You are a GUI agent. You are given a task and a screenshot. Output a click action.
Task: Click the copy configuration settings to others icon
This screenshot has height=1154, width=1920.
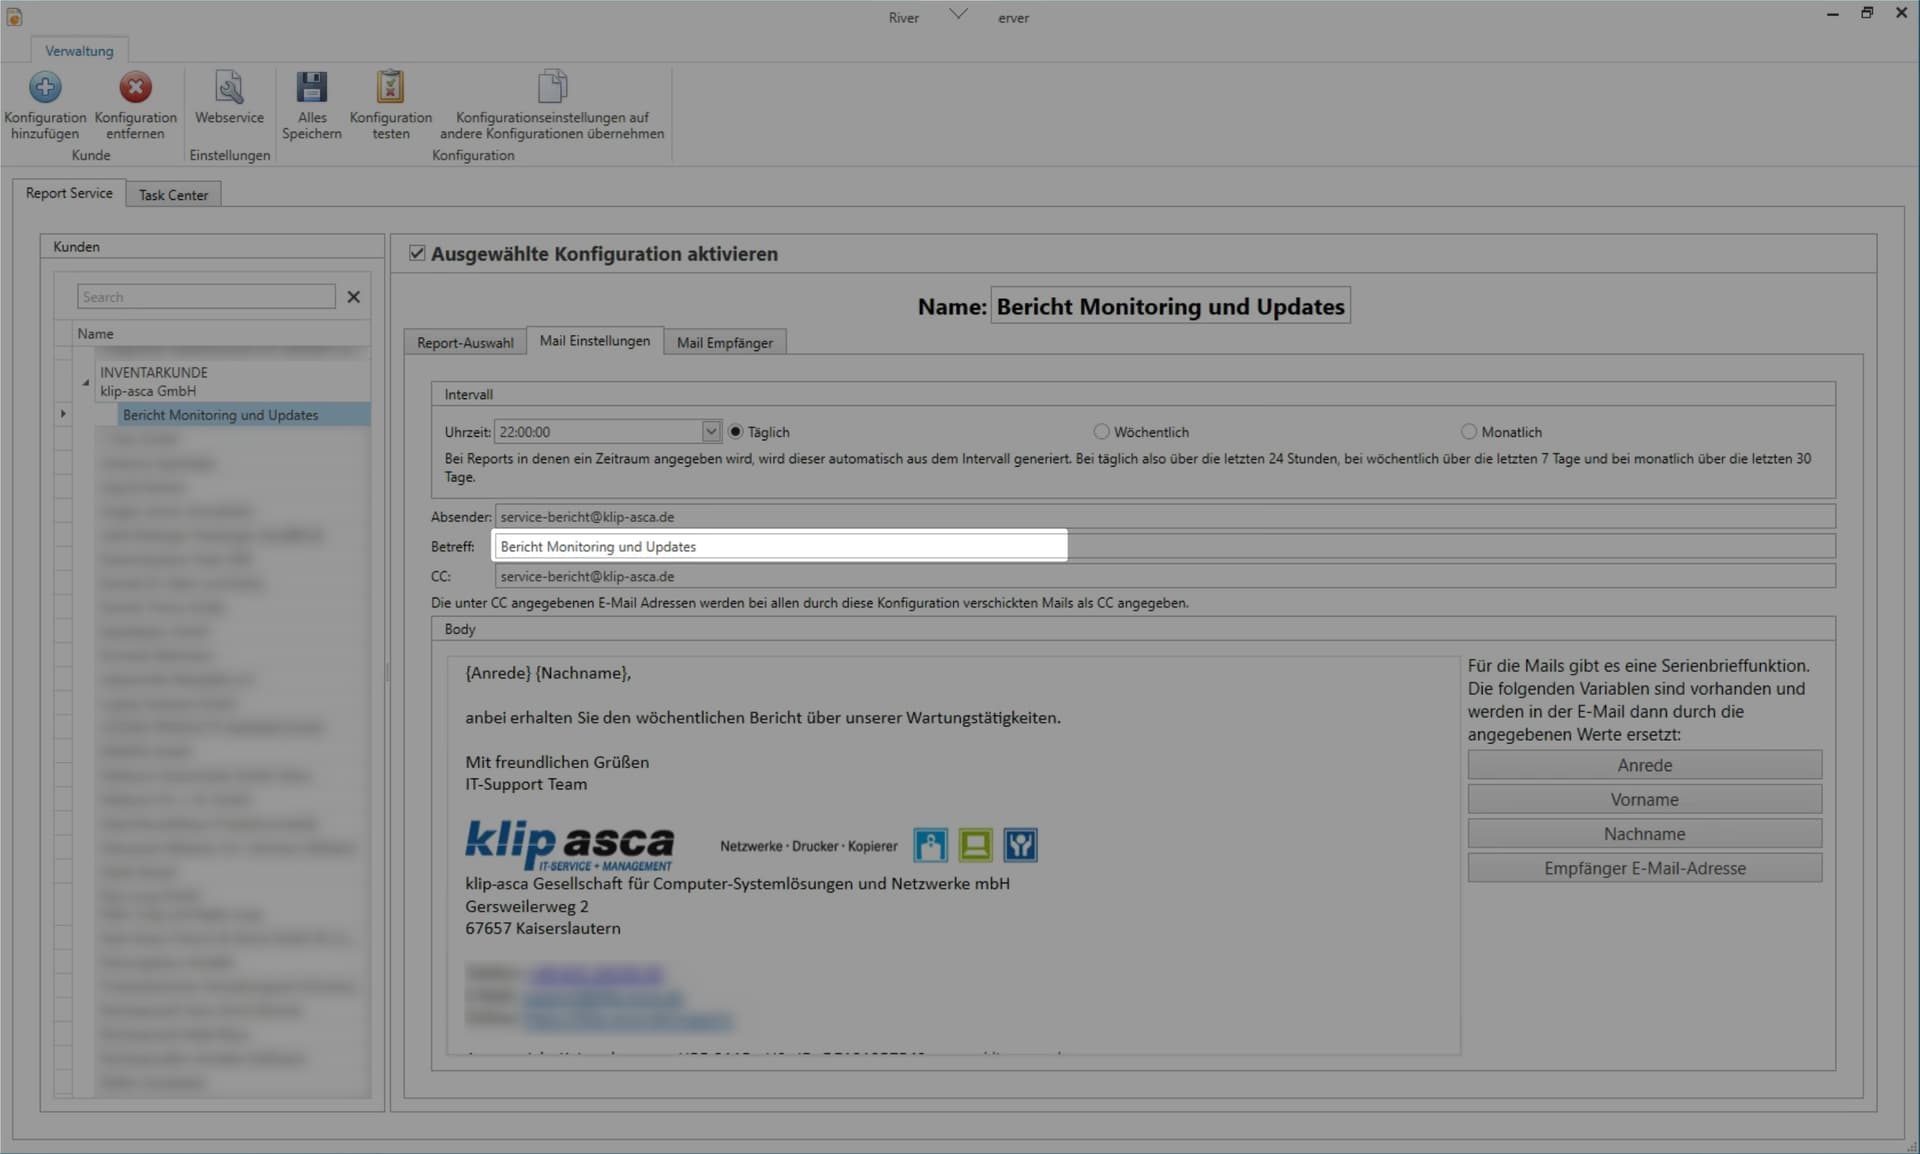(552, 87)
